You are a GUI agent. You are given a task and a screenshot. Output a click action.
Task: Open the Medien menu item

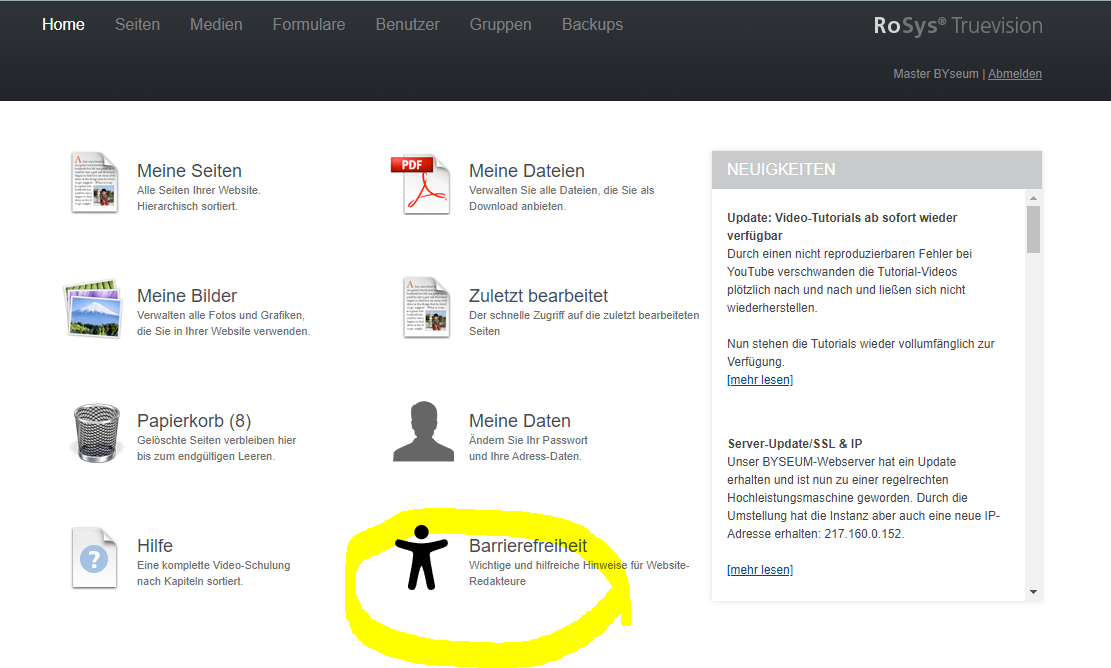tap(216, 24)
